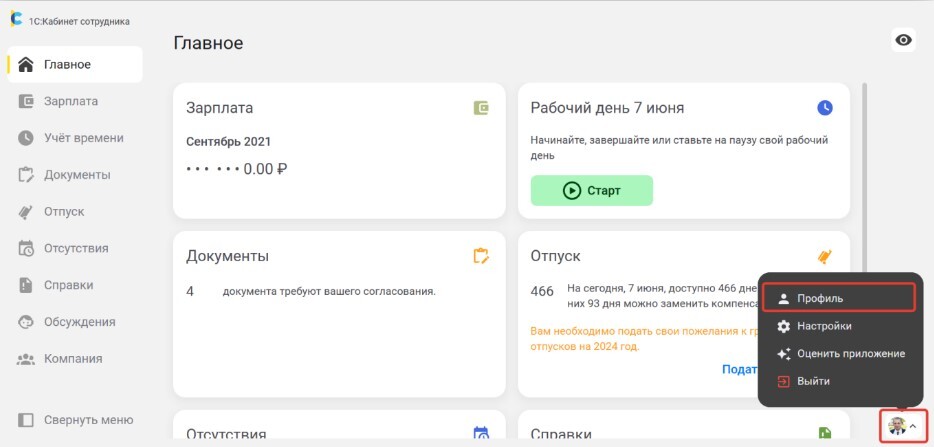Click the masked salary amount 0.00 ₽
Image resolution: width=934 pixels, height=447 pixels.
[x=236, y=170]
